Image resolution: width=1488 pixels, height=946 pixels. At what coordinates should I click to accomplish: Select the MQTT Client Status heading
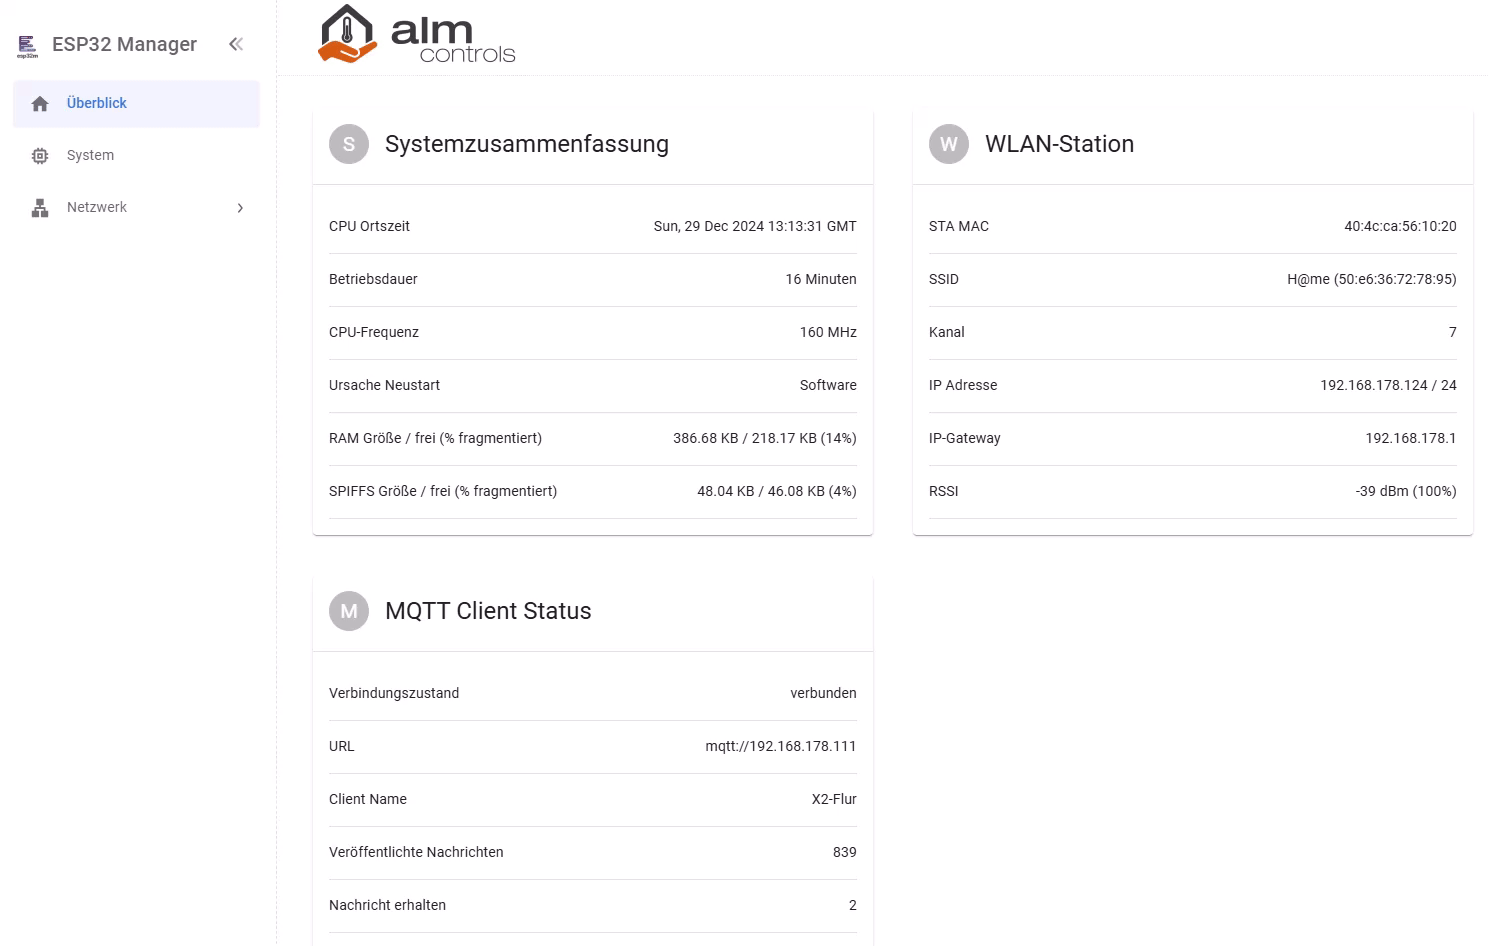tap(488, 611)
